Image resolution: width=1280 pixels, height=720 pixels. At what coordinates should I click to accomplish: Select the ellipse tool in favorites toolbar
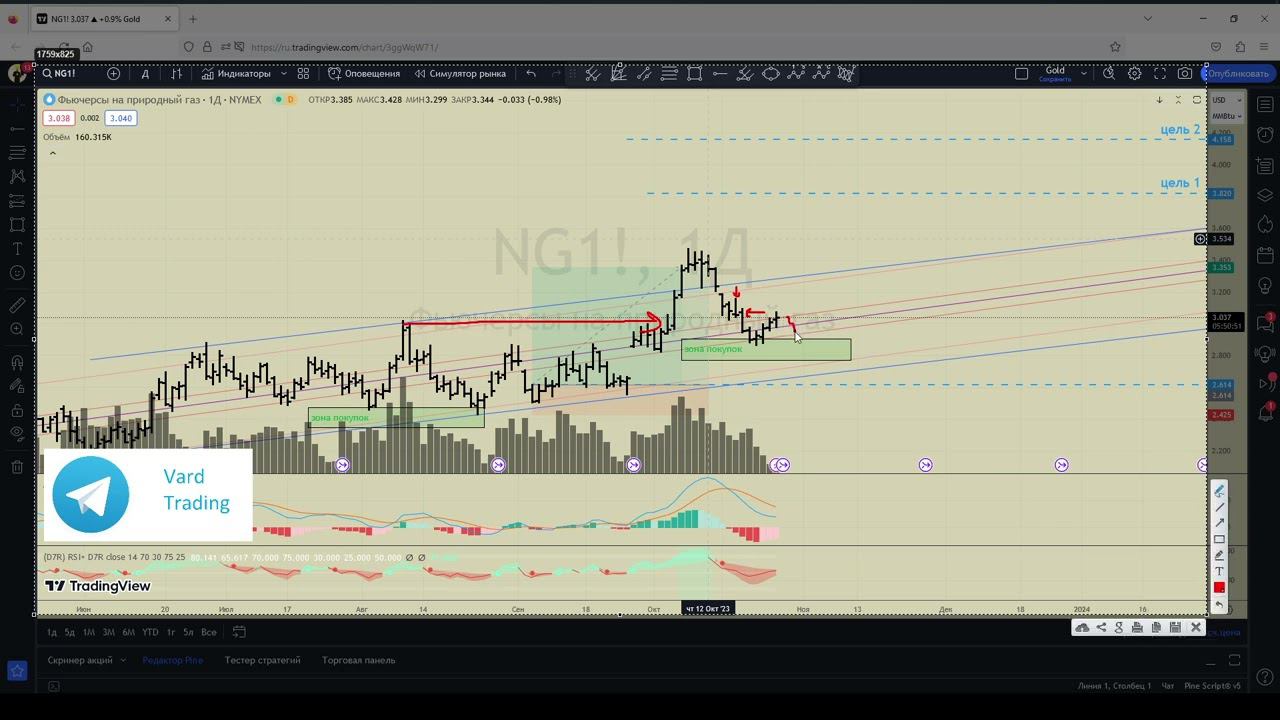(771, 73)
